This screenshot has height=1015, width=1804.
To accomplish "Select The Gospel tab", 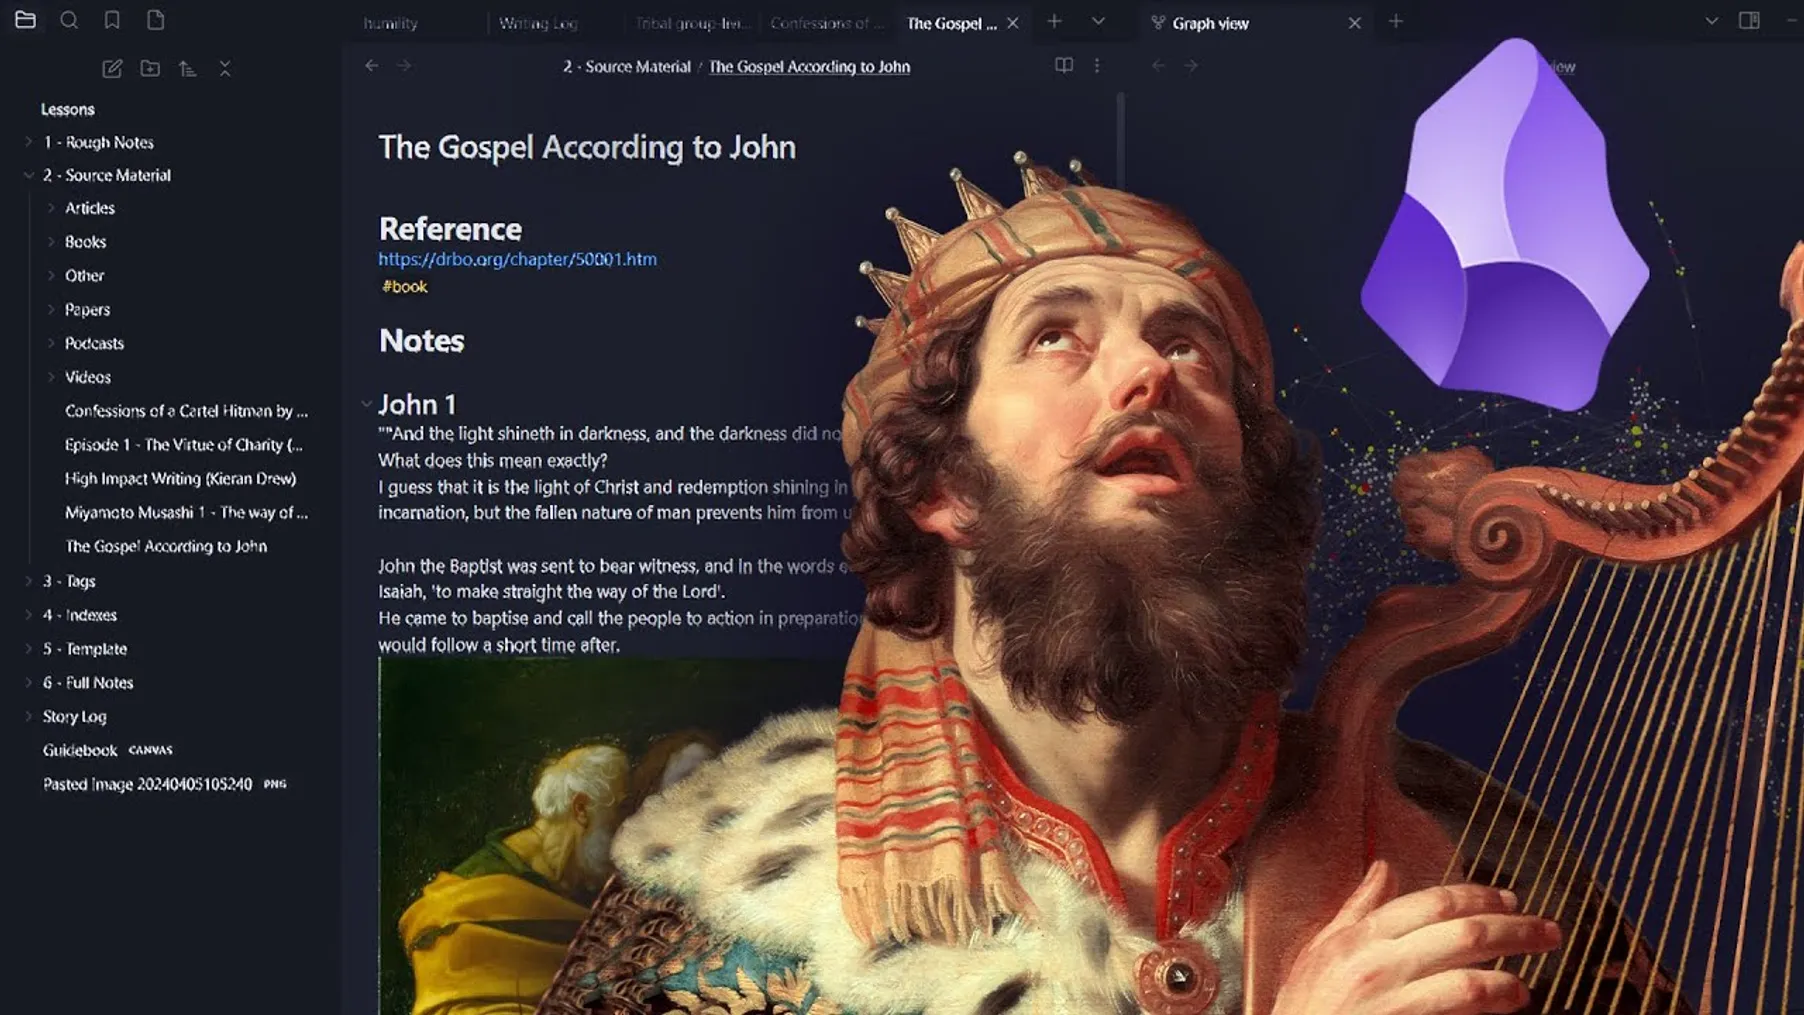I will 951,23.
